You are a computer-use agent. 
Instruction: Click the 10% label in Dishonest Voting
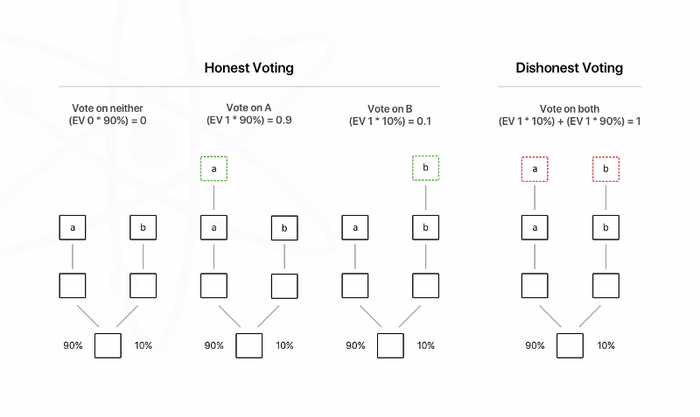coord(606,346)
